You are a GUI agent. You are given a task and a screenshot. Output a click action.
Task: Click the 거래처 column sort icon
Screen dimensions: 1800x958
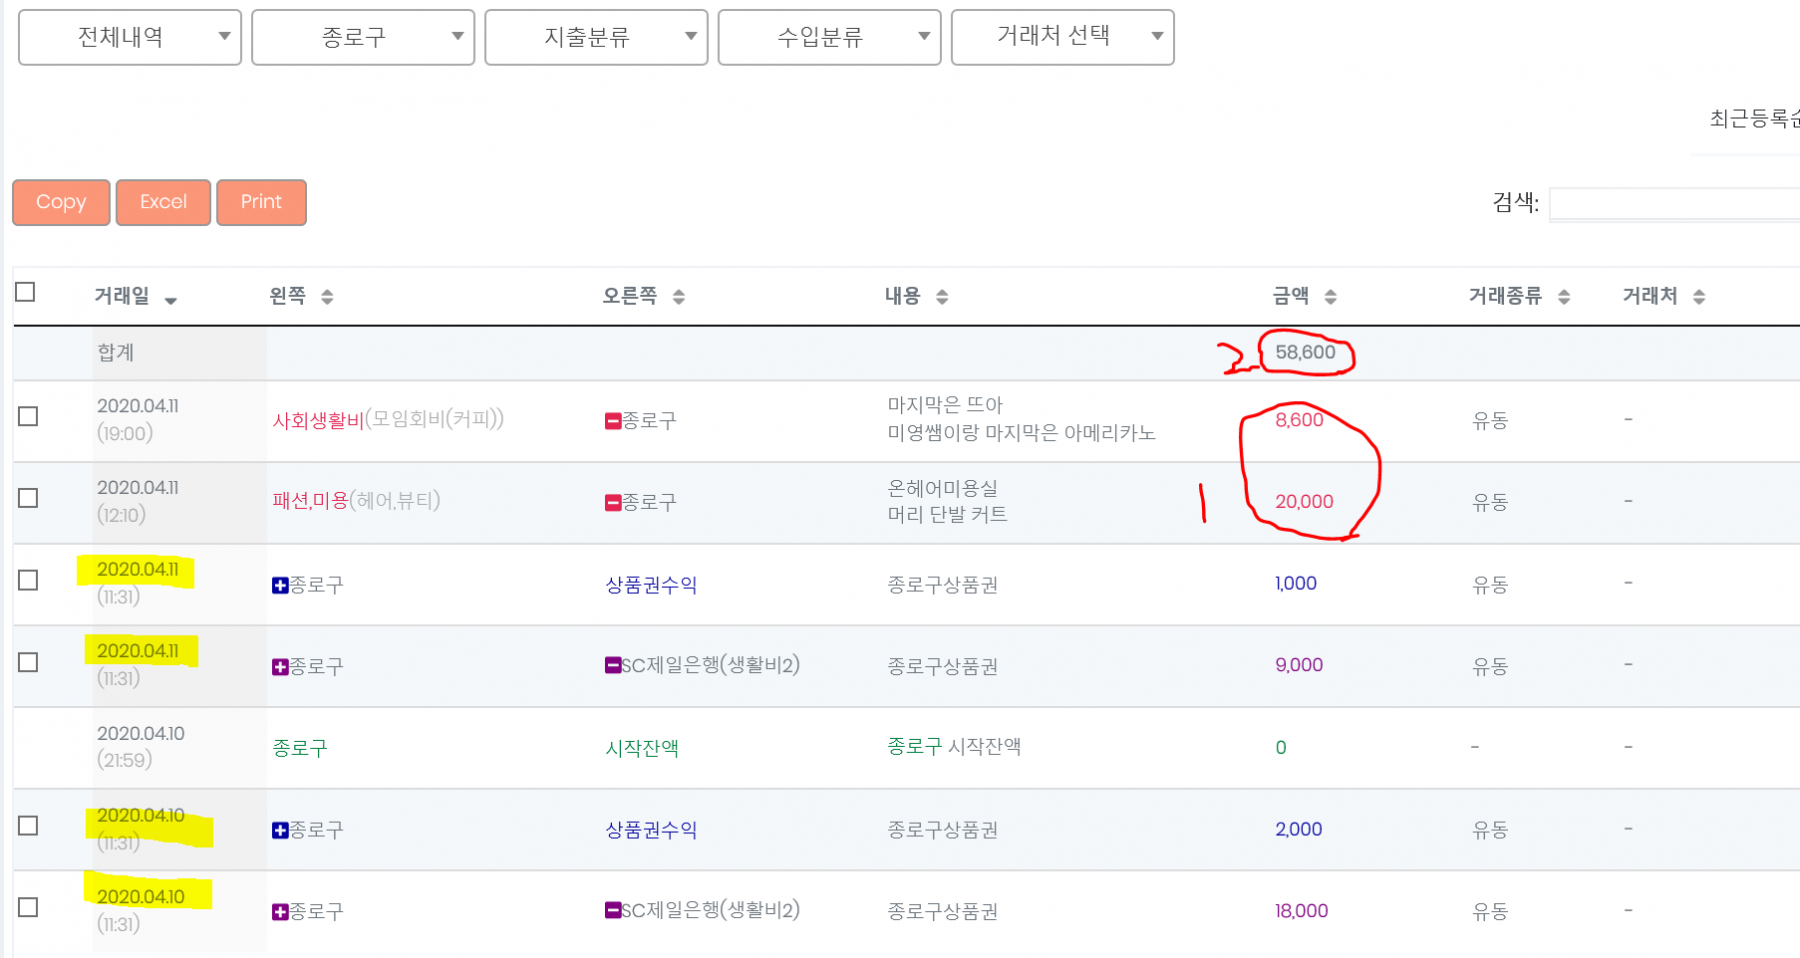point(1698,297)
